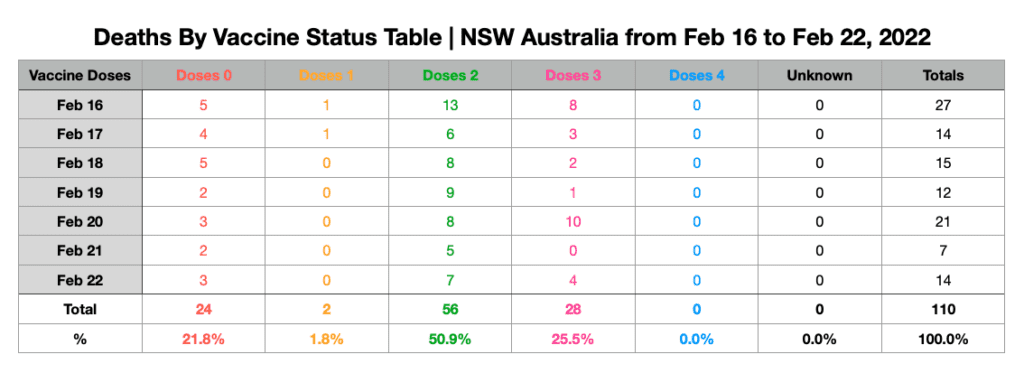Select the Vaccine Doses header cell
This screenshot has height=373, width=1024.
click(x=80, y=75)
